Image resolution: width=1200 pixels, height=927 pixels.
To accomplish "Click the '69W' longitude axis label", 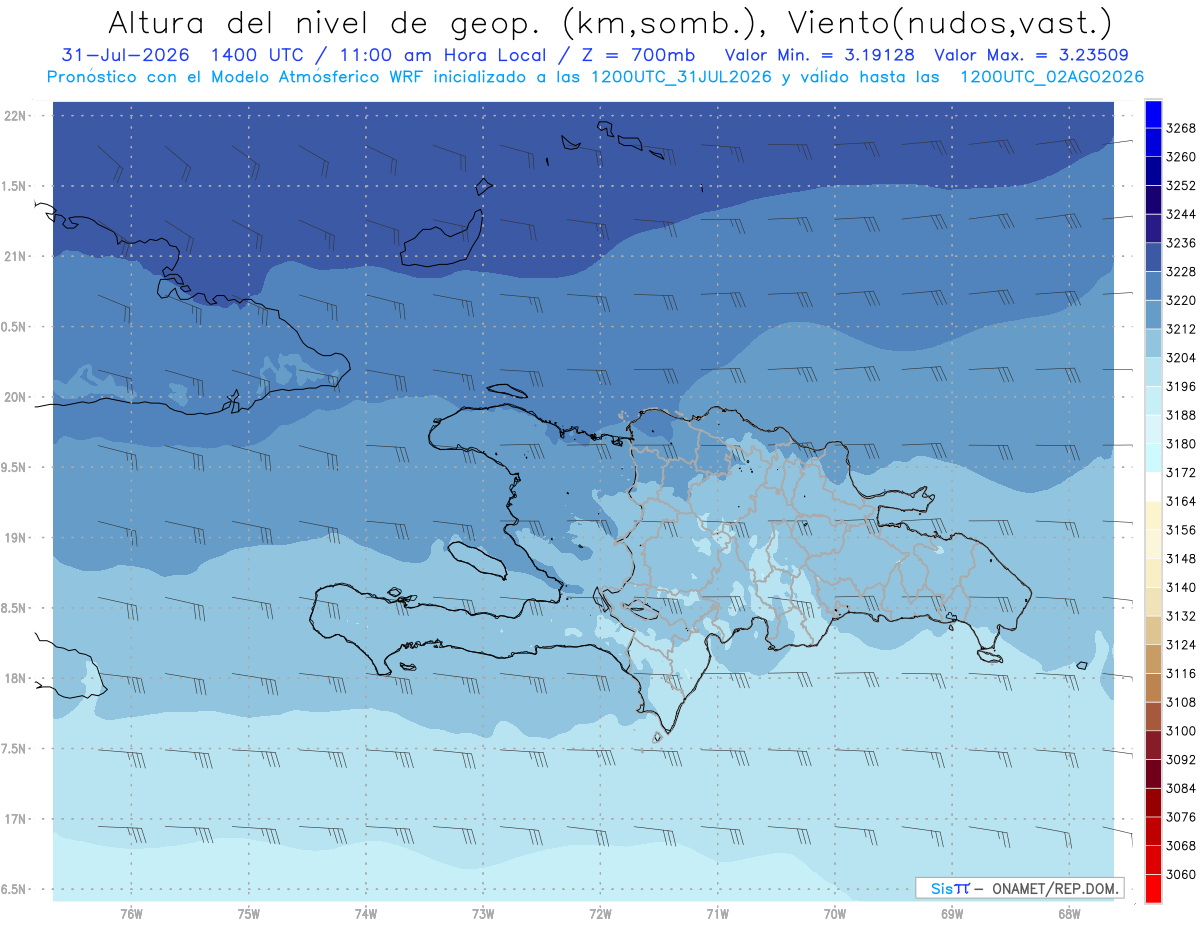I will pos(952,913).
